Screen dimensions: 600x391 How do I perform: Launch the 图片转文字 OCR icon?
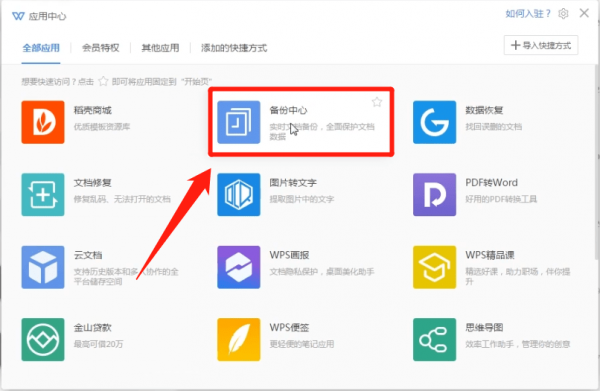click(239, 195)
